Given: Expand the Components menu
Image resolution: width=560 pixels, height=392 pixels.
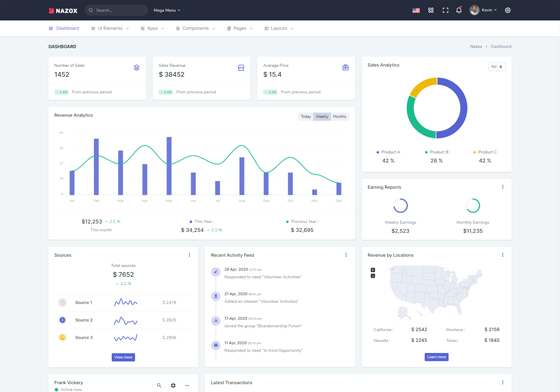Looking at the screenshot, I should pyautogui.click(x=195, y=28).
